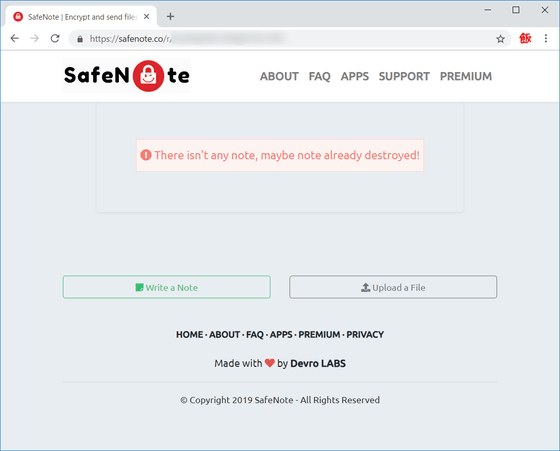This screenshot has height=451, width=560.
Task: Click the SafeNote logo
Action: tap(127, 76)
